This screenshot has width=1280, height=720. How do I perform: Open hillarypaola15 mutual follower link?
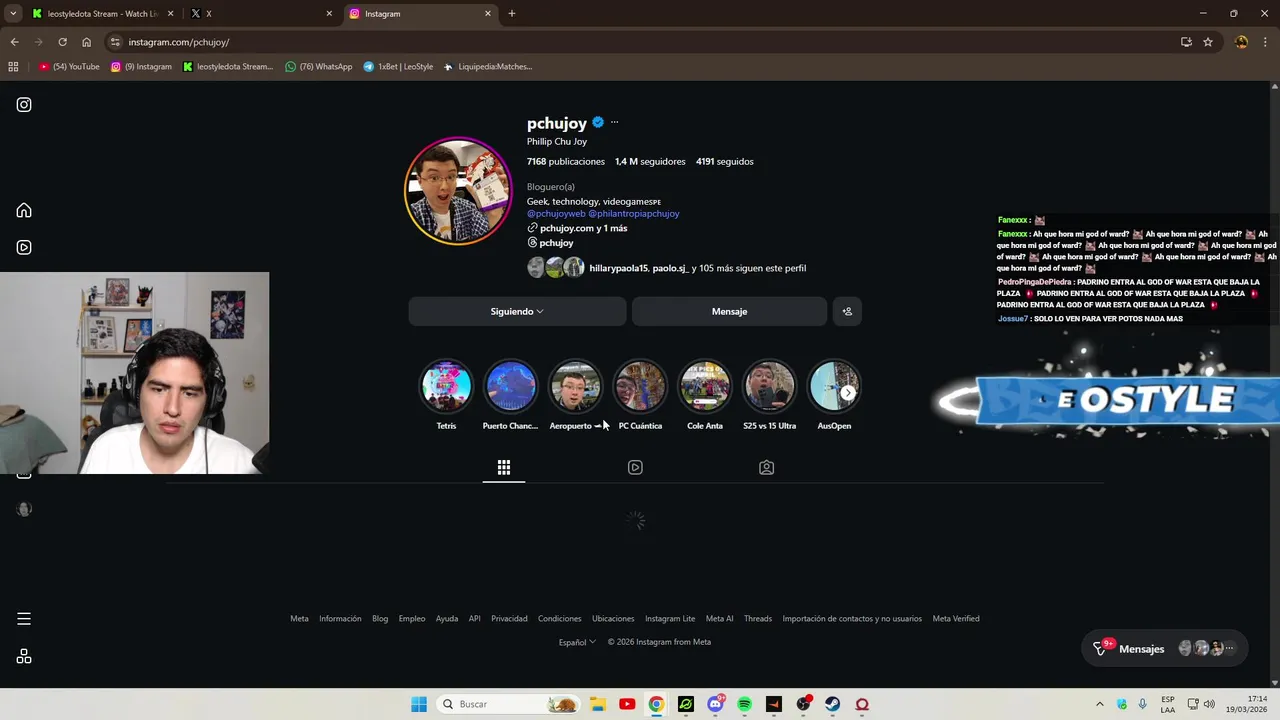point(618,268)
